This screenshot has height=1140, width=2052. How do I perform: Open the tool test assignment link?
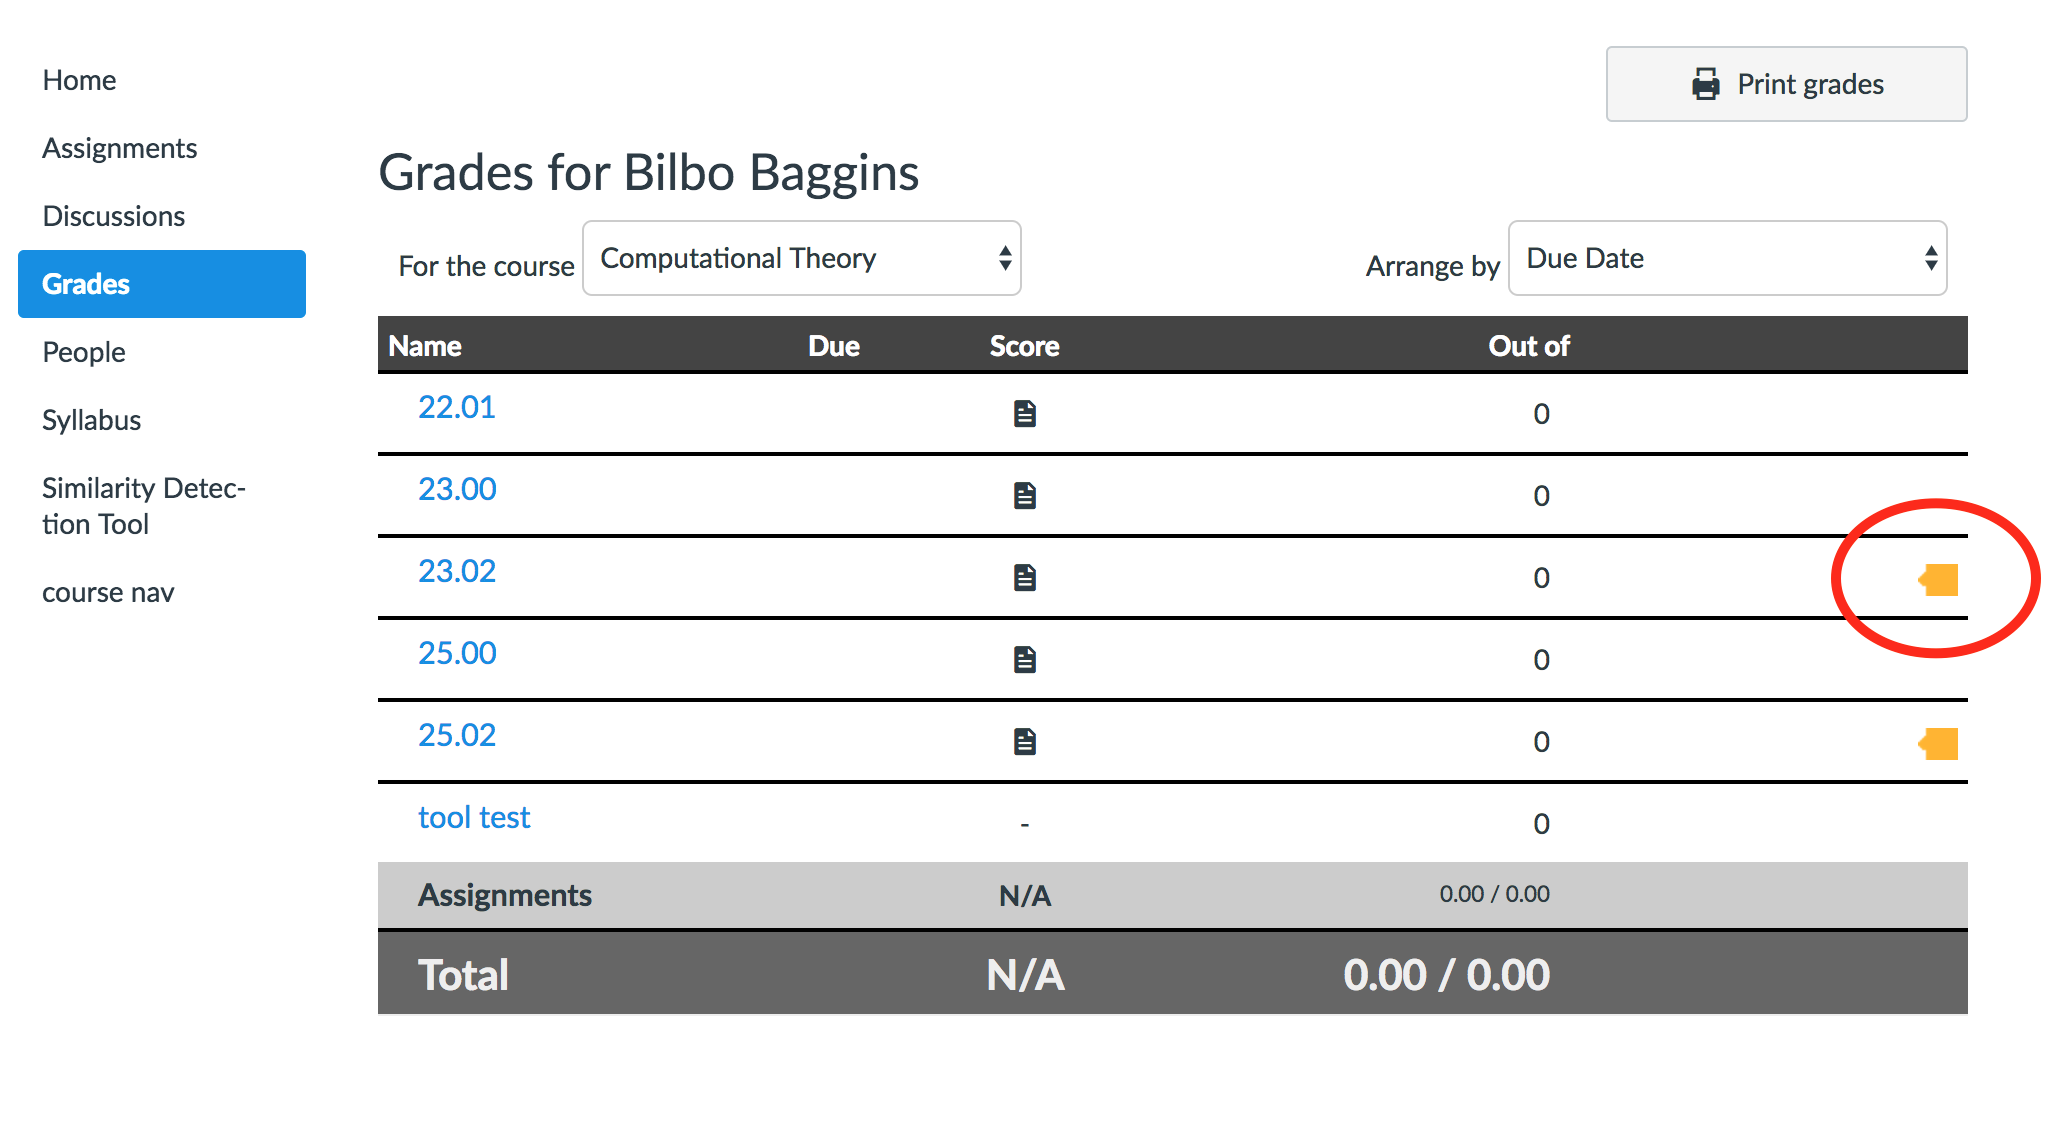(x=473, y=817)
